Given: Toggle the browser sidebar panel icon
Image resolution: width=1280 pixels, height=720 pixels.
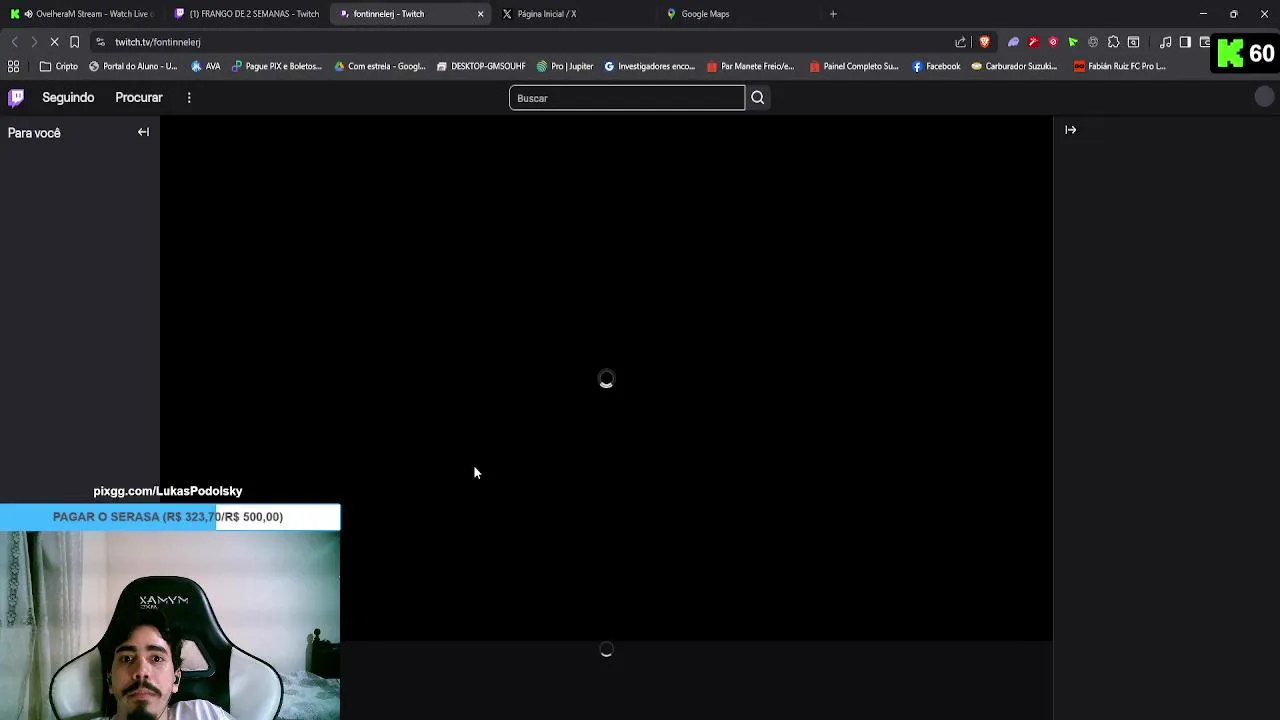Looking at the screenshot, I should (1185, 42).
